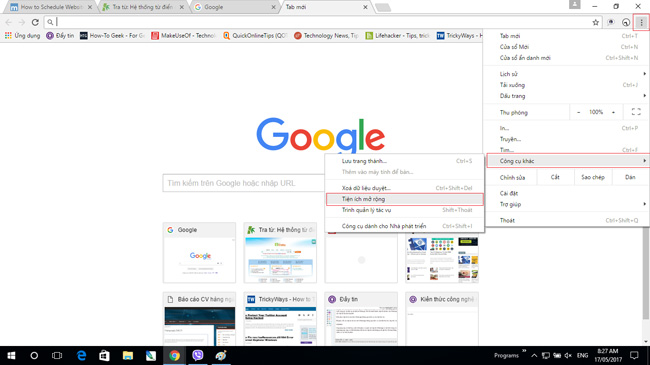
Task: Open Tải xuống from Chrome menu
Action: [566, 85]
